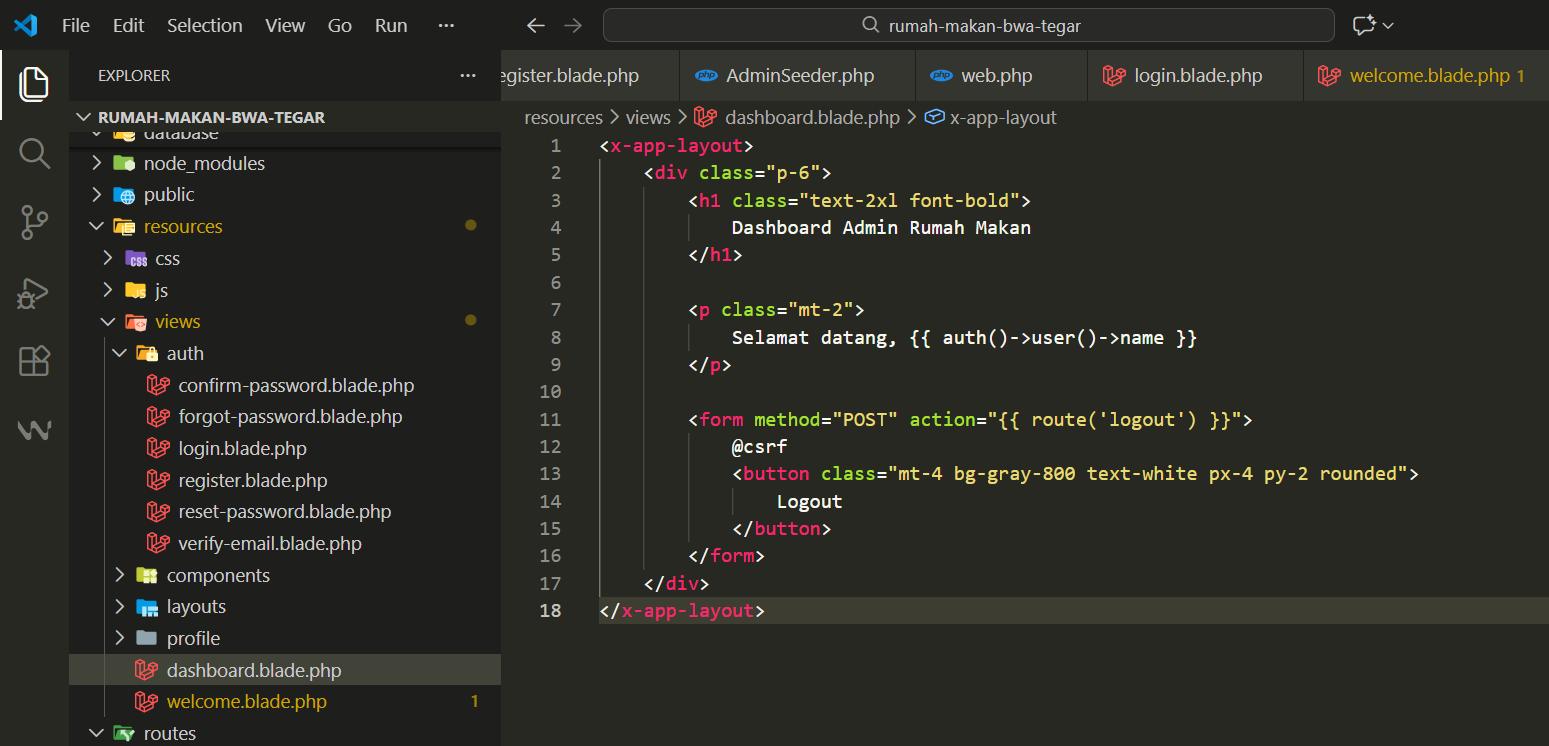This screenshot has width=1549, height=746.
Task: Open the Search view in activity bar
Action: (34, 154)
